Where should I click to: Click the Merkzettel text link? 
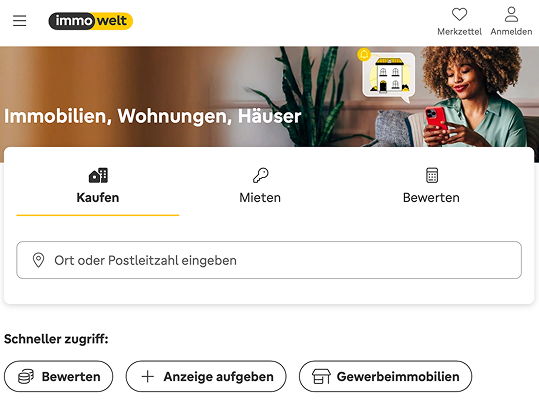(x=459, y=32)
